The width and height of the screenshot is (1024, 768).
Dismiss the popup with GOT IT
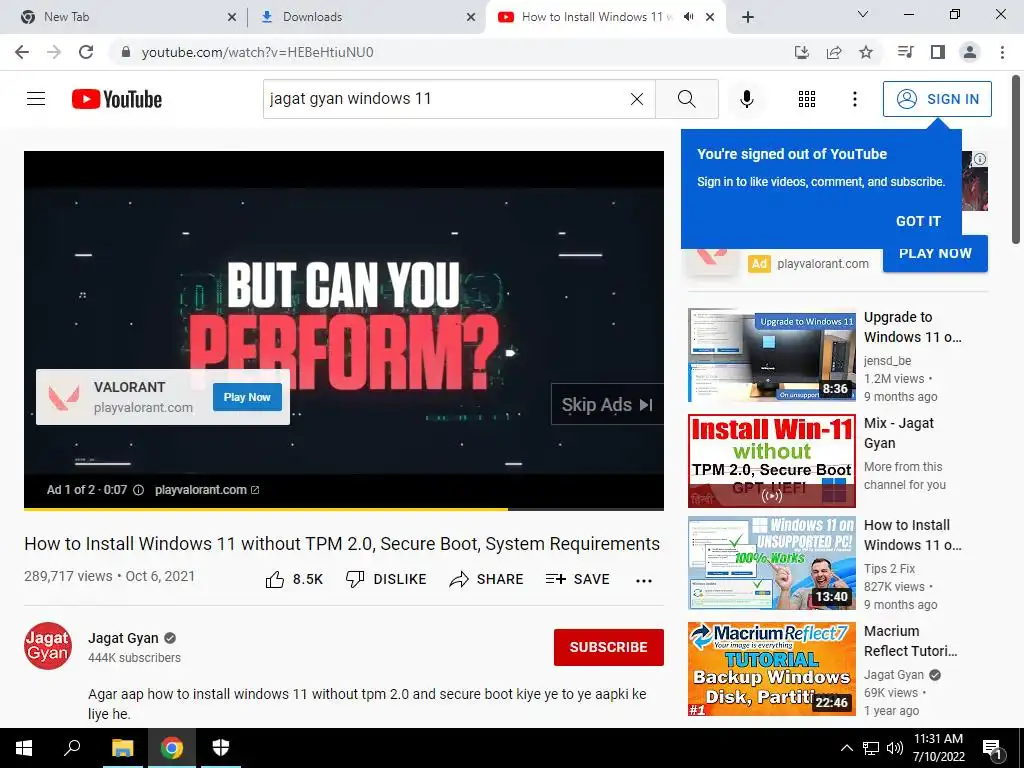point(918,221)
